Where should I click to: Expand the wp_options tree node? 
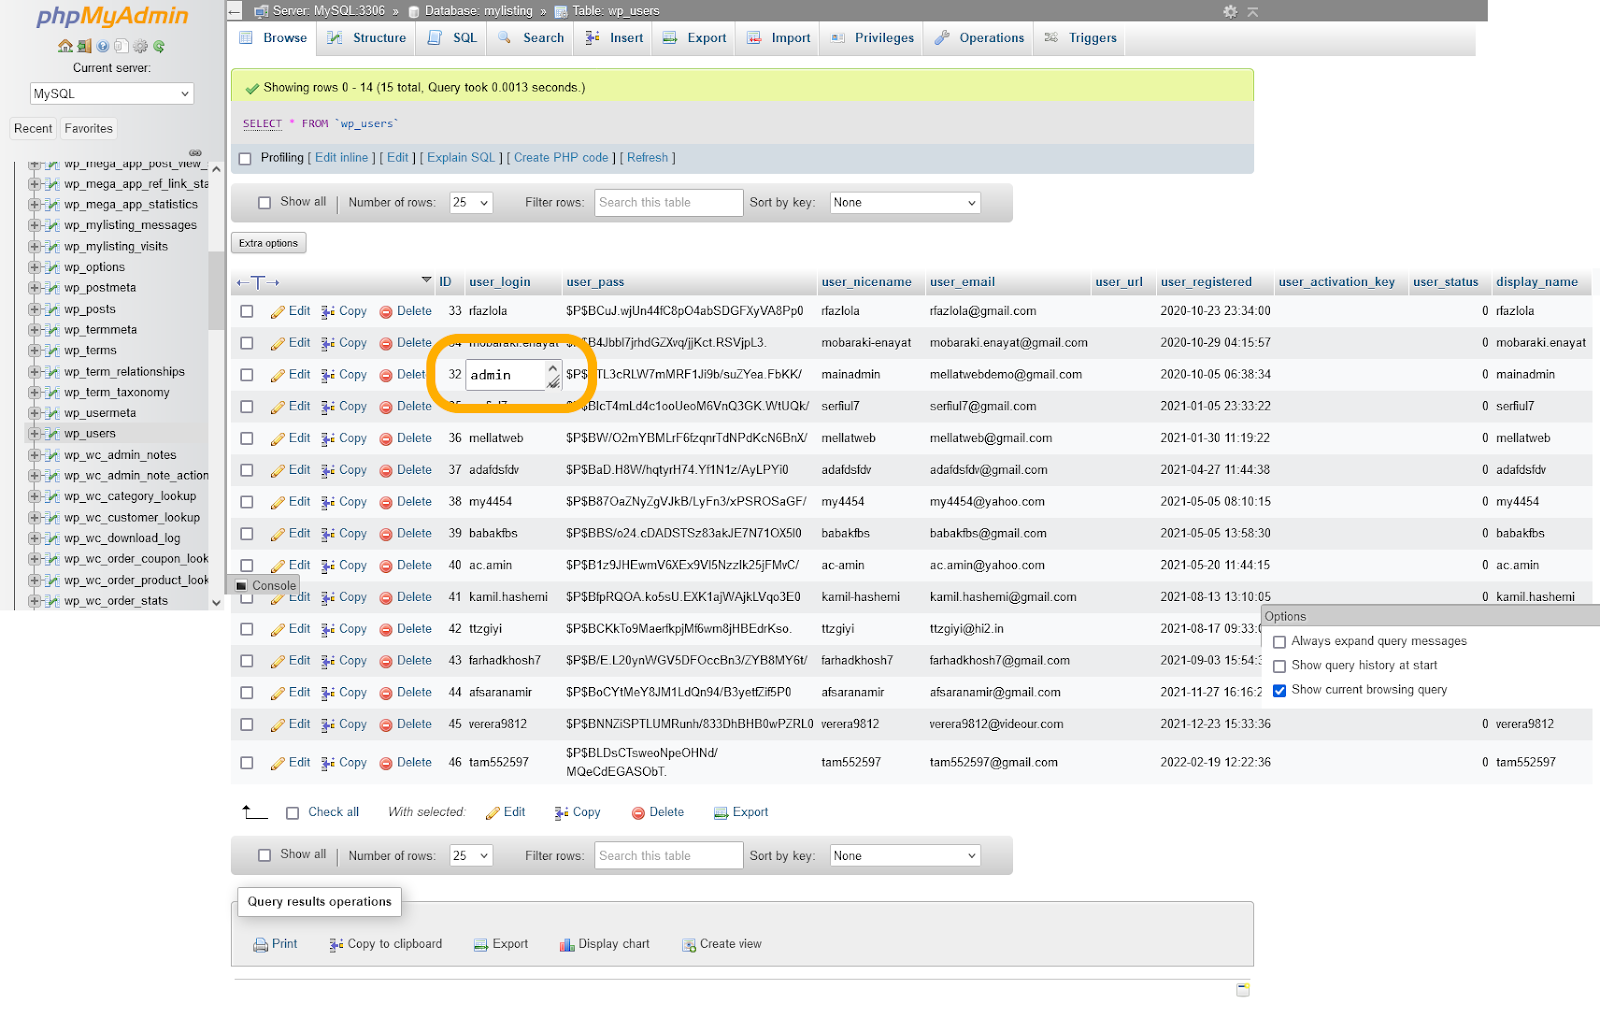pyautogui.click(x=35, y=267)
